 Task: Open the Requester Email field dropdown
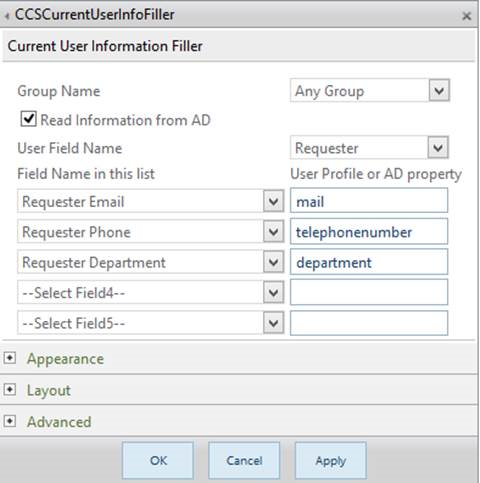pos(150,201)
